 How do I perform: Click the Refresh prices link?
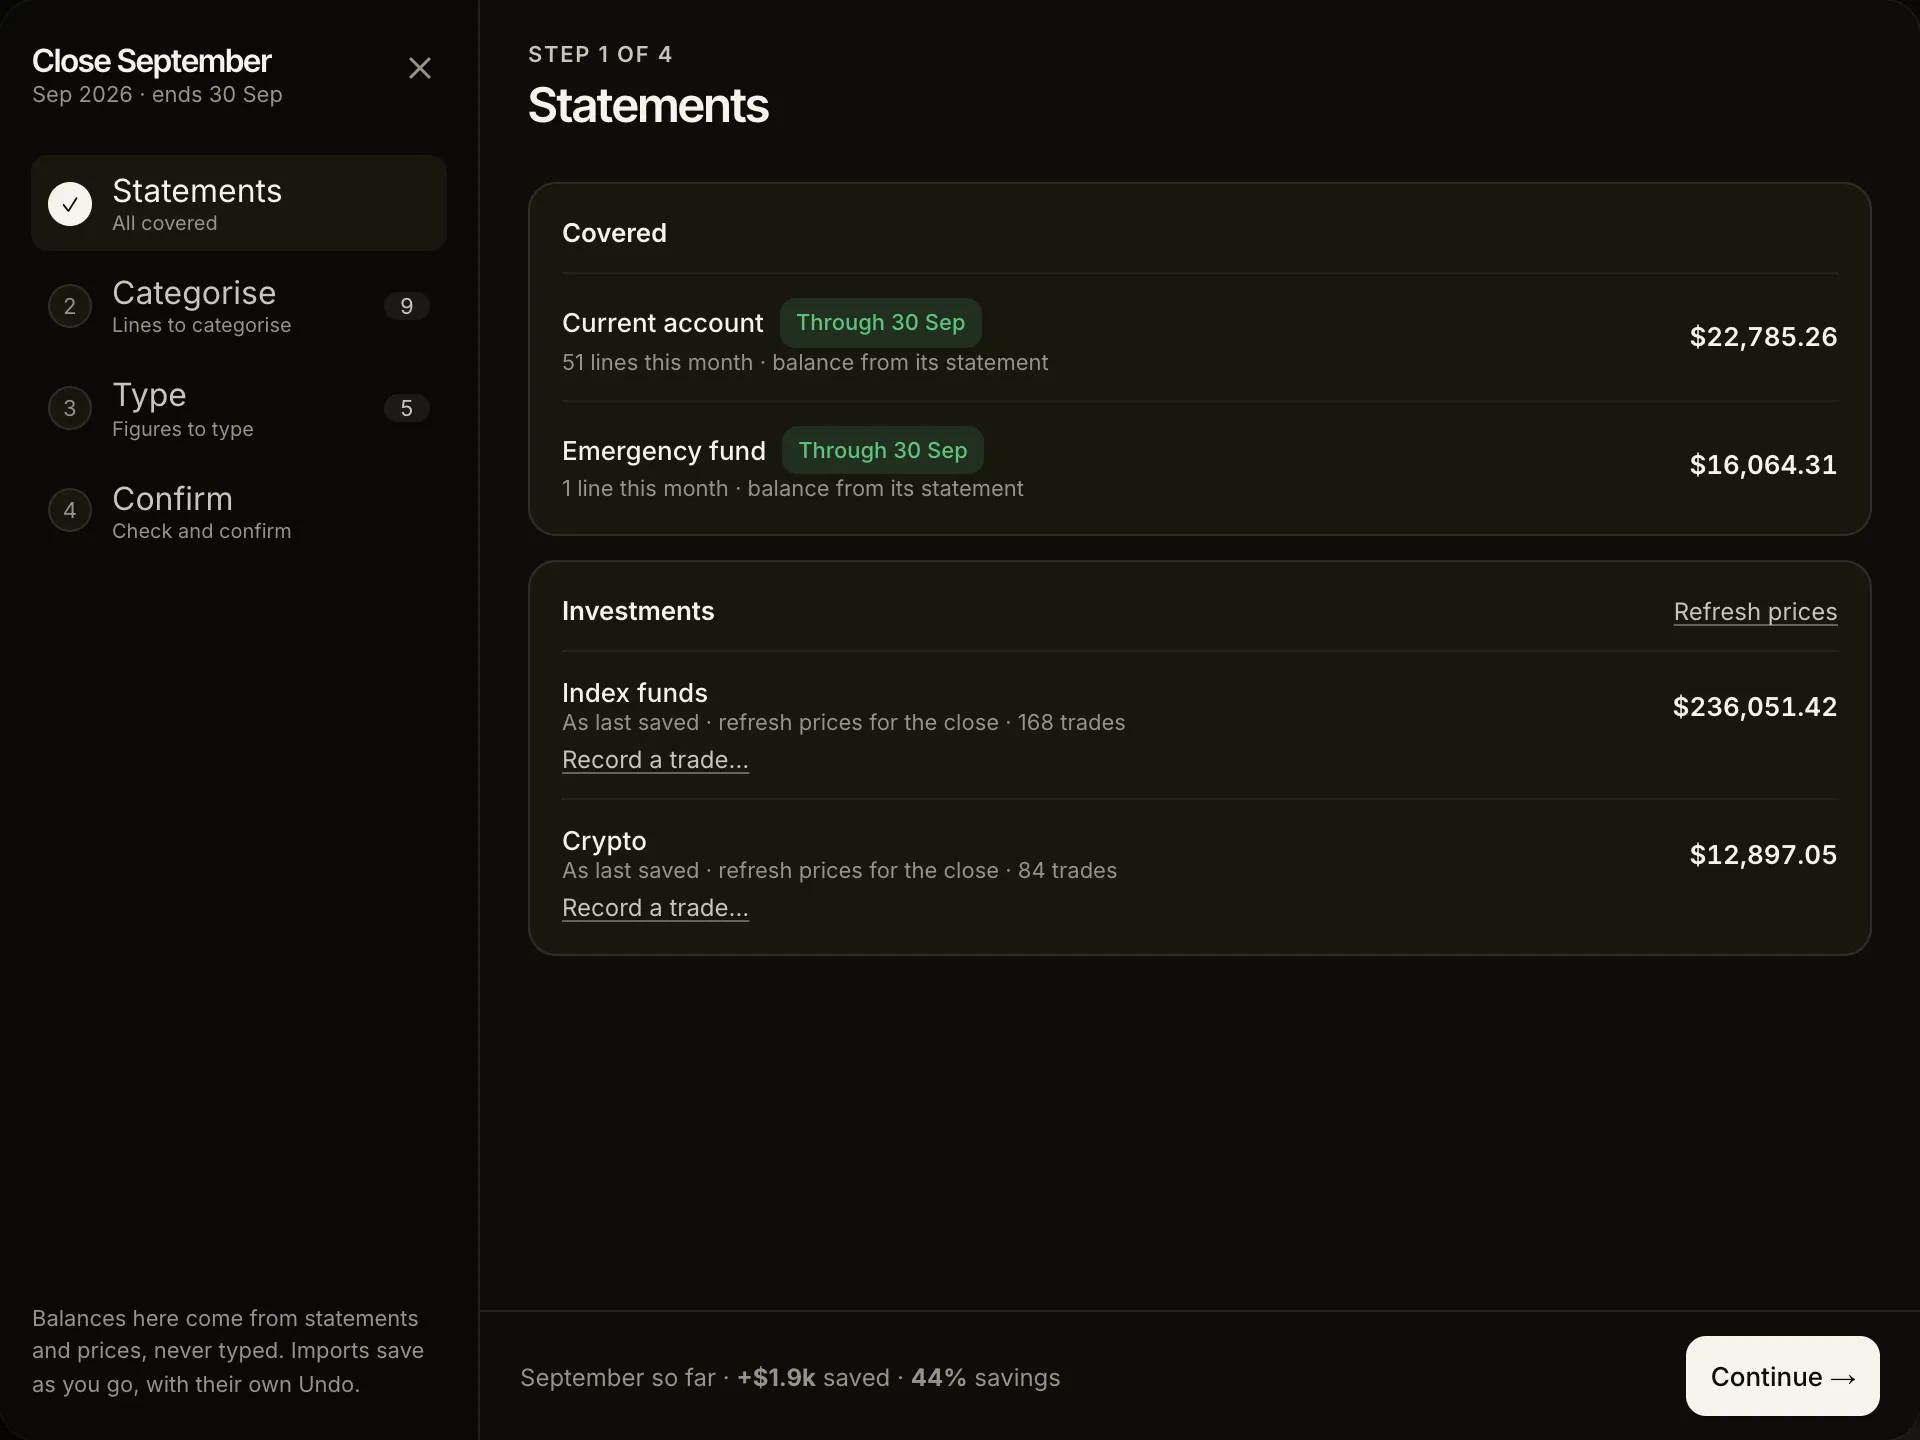point(1755,612)
